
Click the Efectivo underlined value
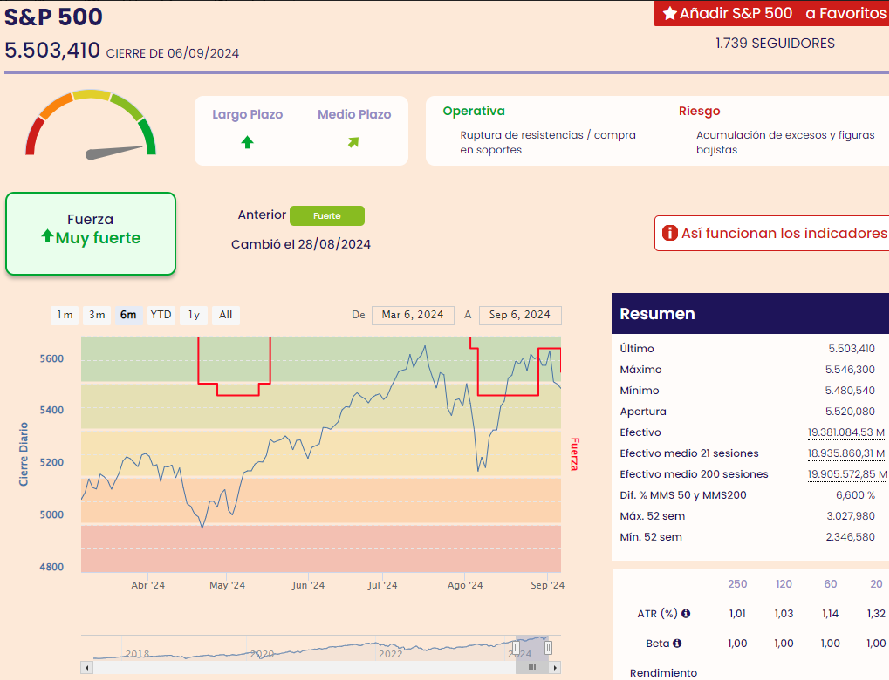click(x=846, y=433)
